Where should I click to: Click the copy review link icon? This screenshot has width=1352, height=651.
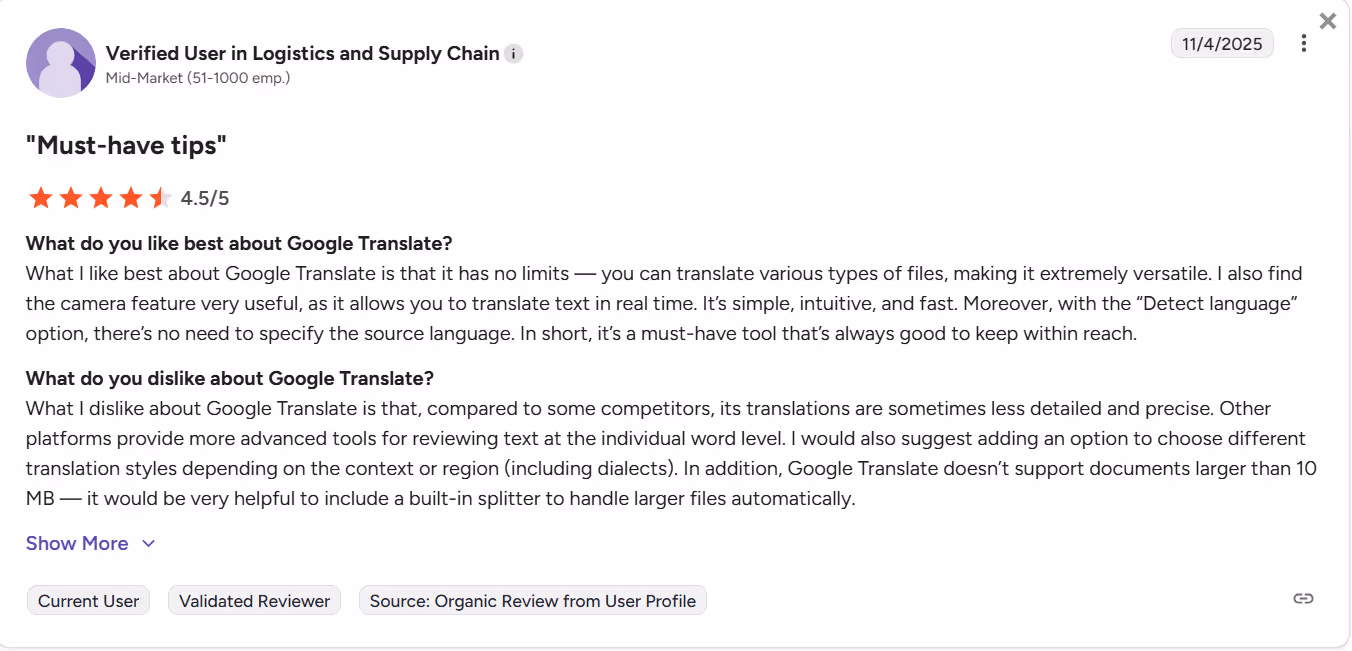click(x=1303, y=598)
